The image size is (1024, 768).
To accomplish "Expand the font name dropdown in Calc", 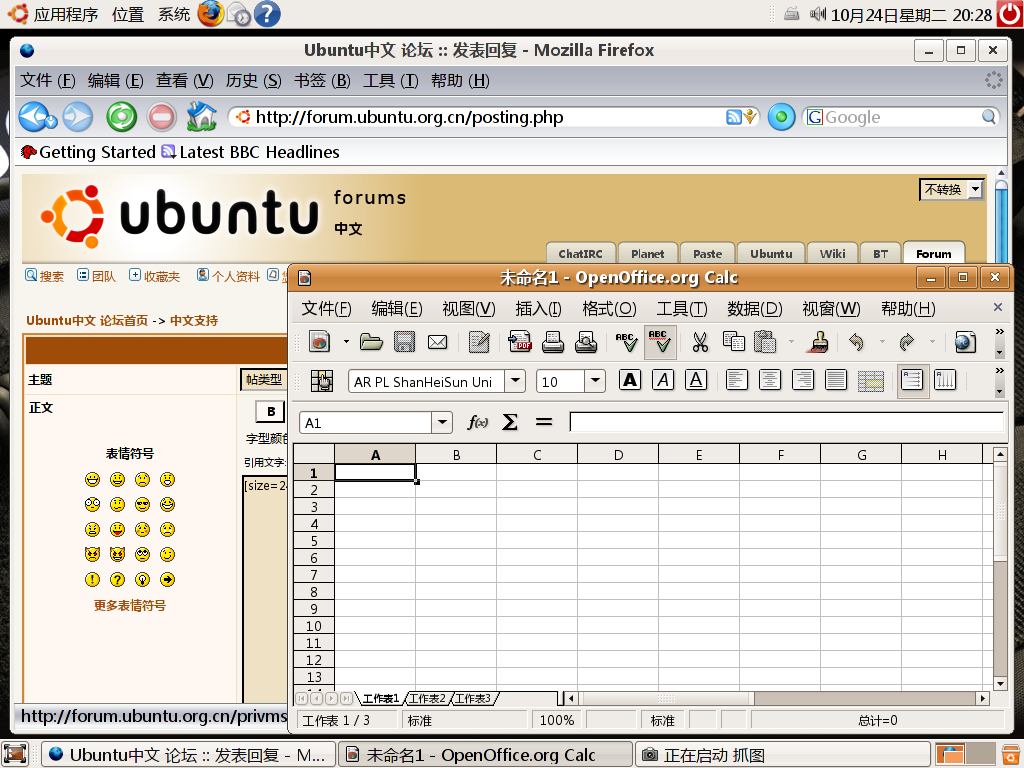I will [515, 381].
